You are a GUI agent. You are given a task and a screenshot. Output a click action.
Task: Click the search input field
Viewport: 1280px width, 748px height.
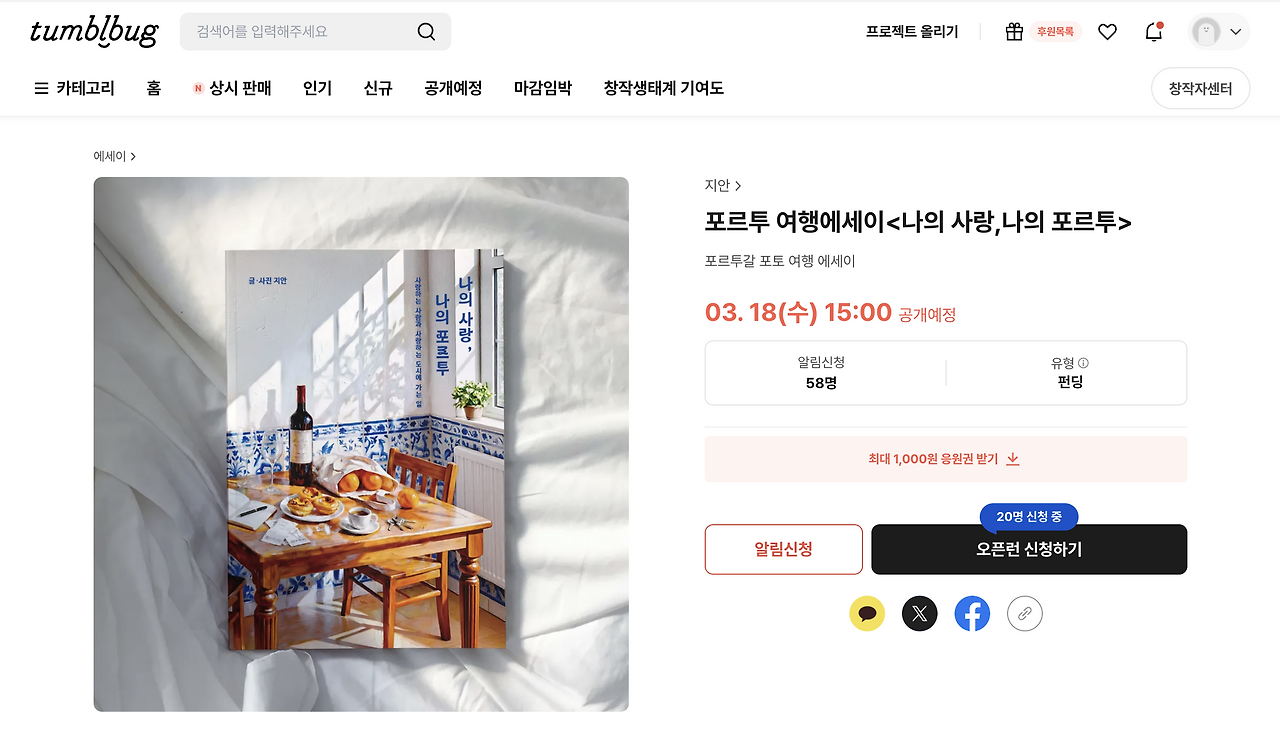[300, 32]
